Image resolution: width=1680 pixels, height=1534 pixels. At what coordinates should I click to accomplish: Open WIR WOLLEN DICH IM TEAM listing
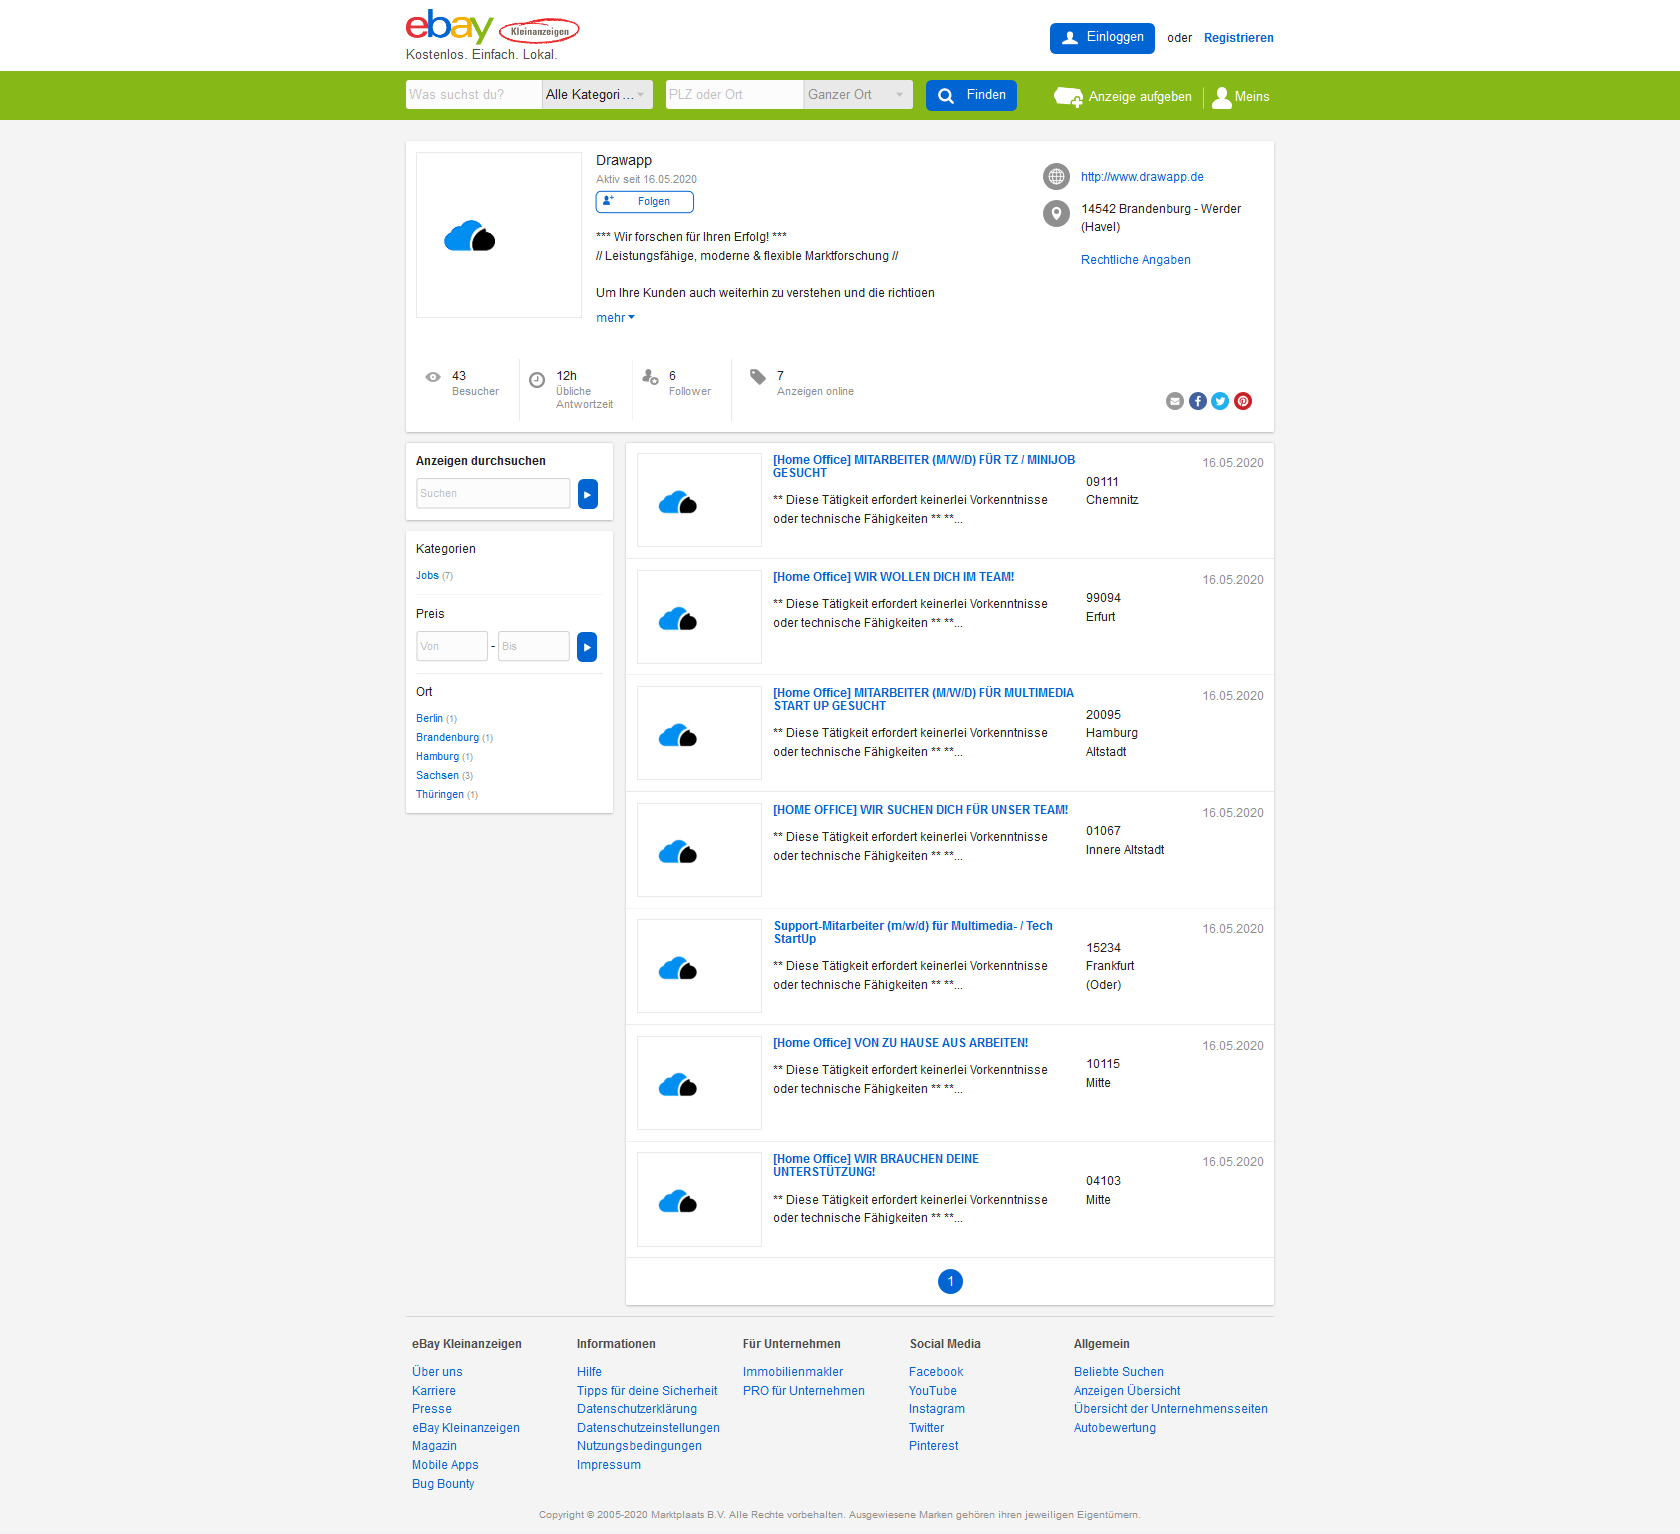[x=893, y=577]
